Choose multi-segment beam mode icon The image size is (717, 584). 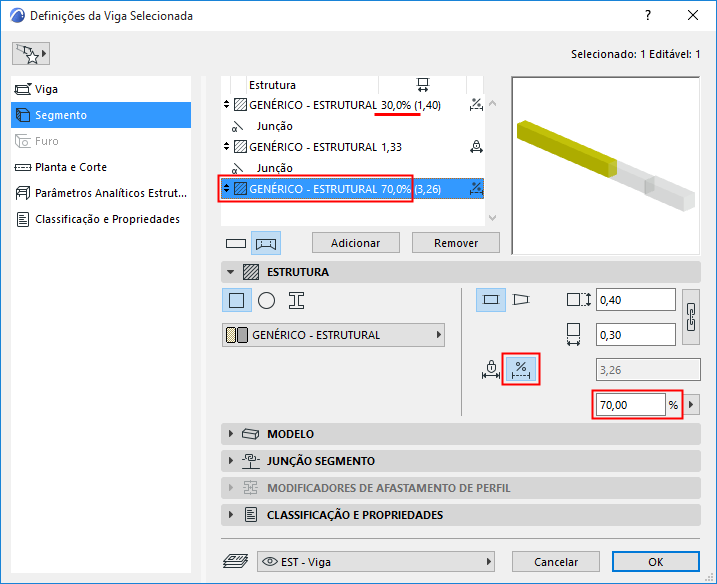coord(266,243)
